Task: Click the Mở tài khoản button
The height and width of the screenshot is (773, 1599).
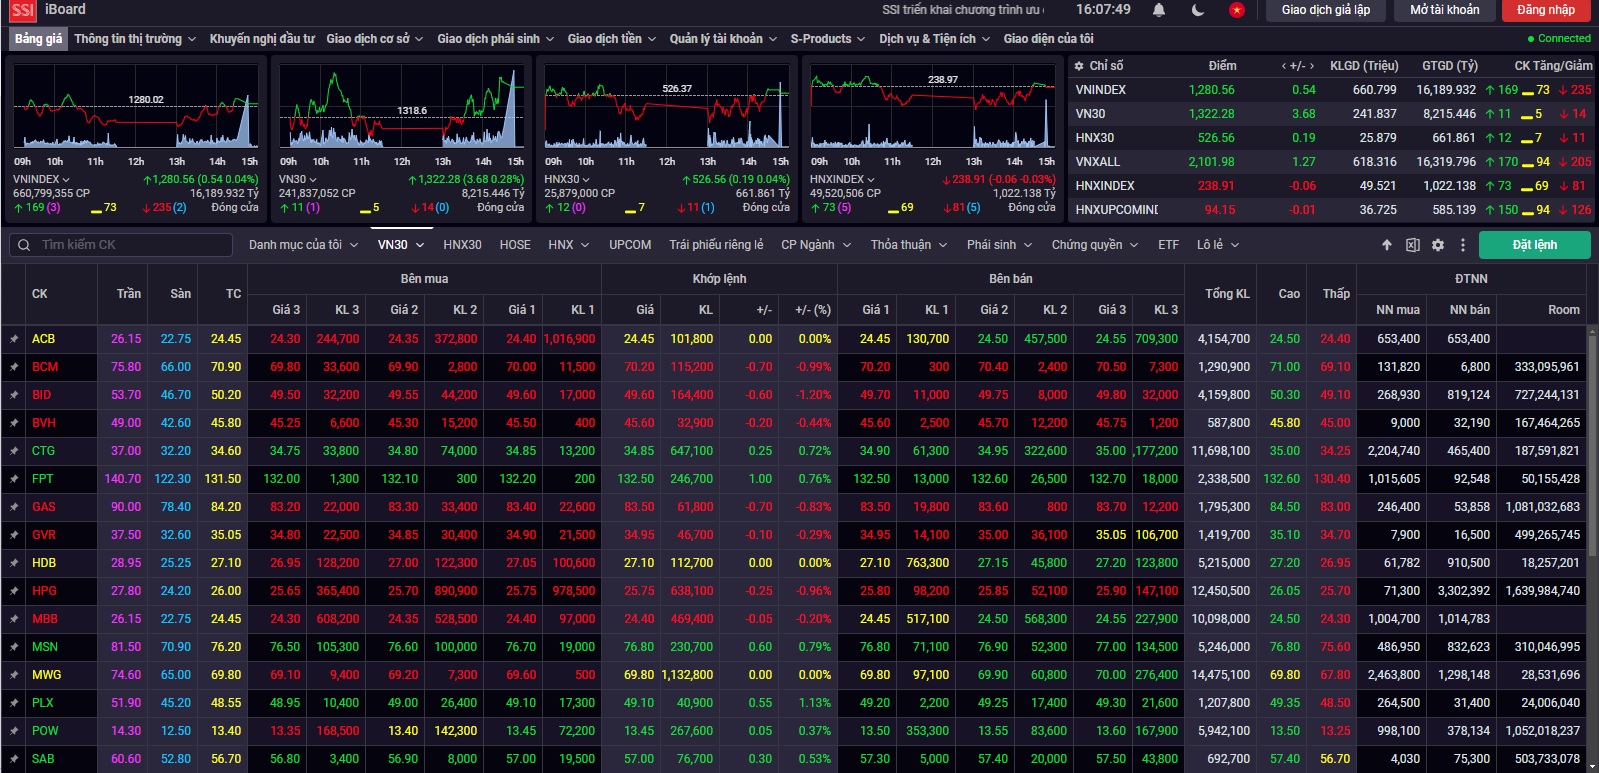Action: pos(1444,10)
